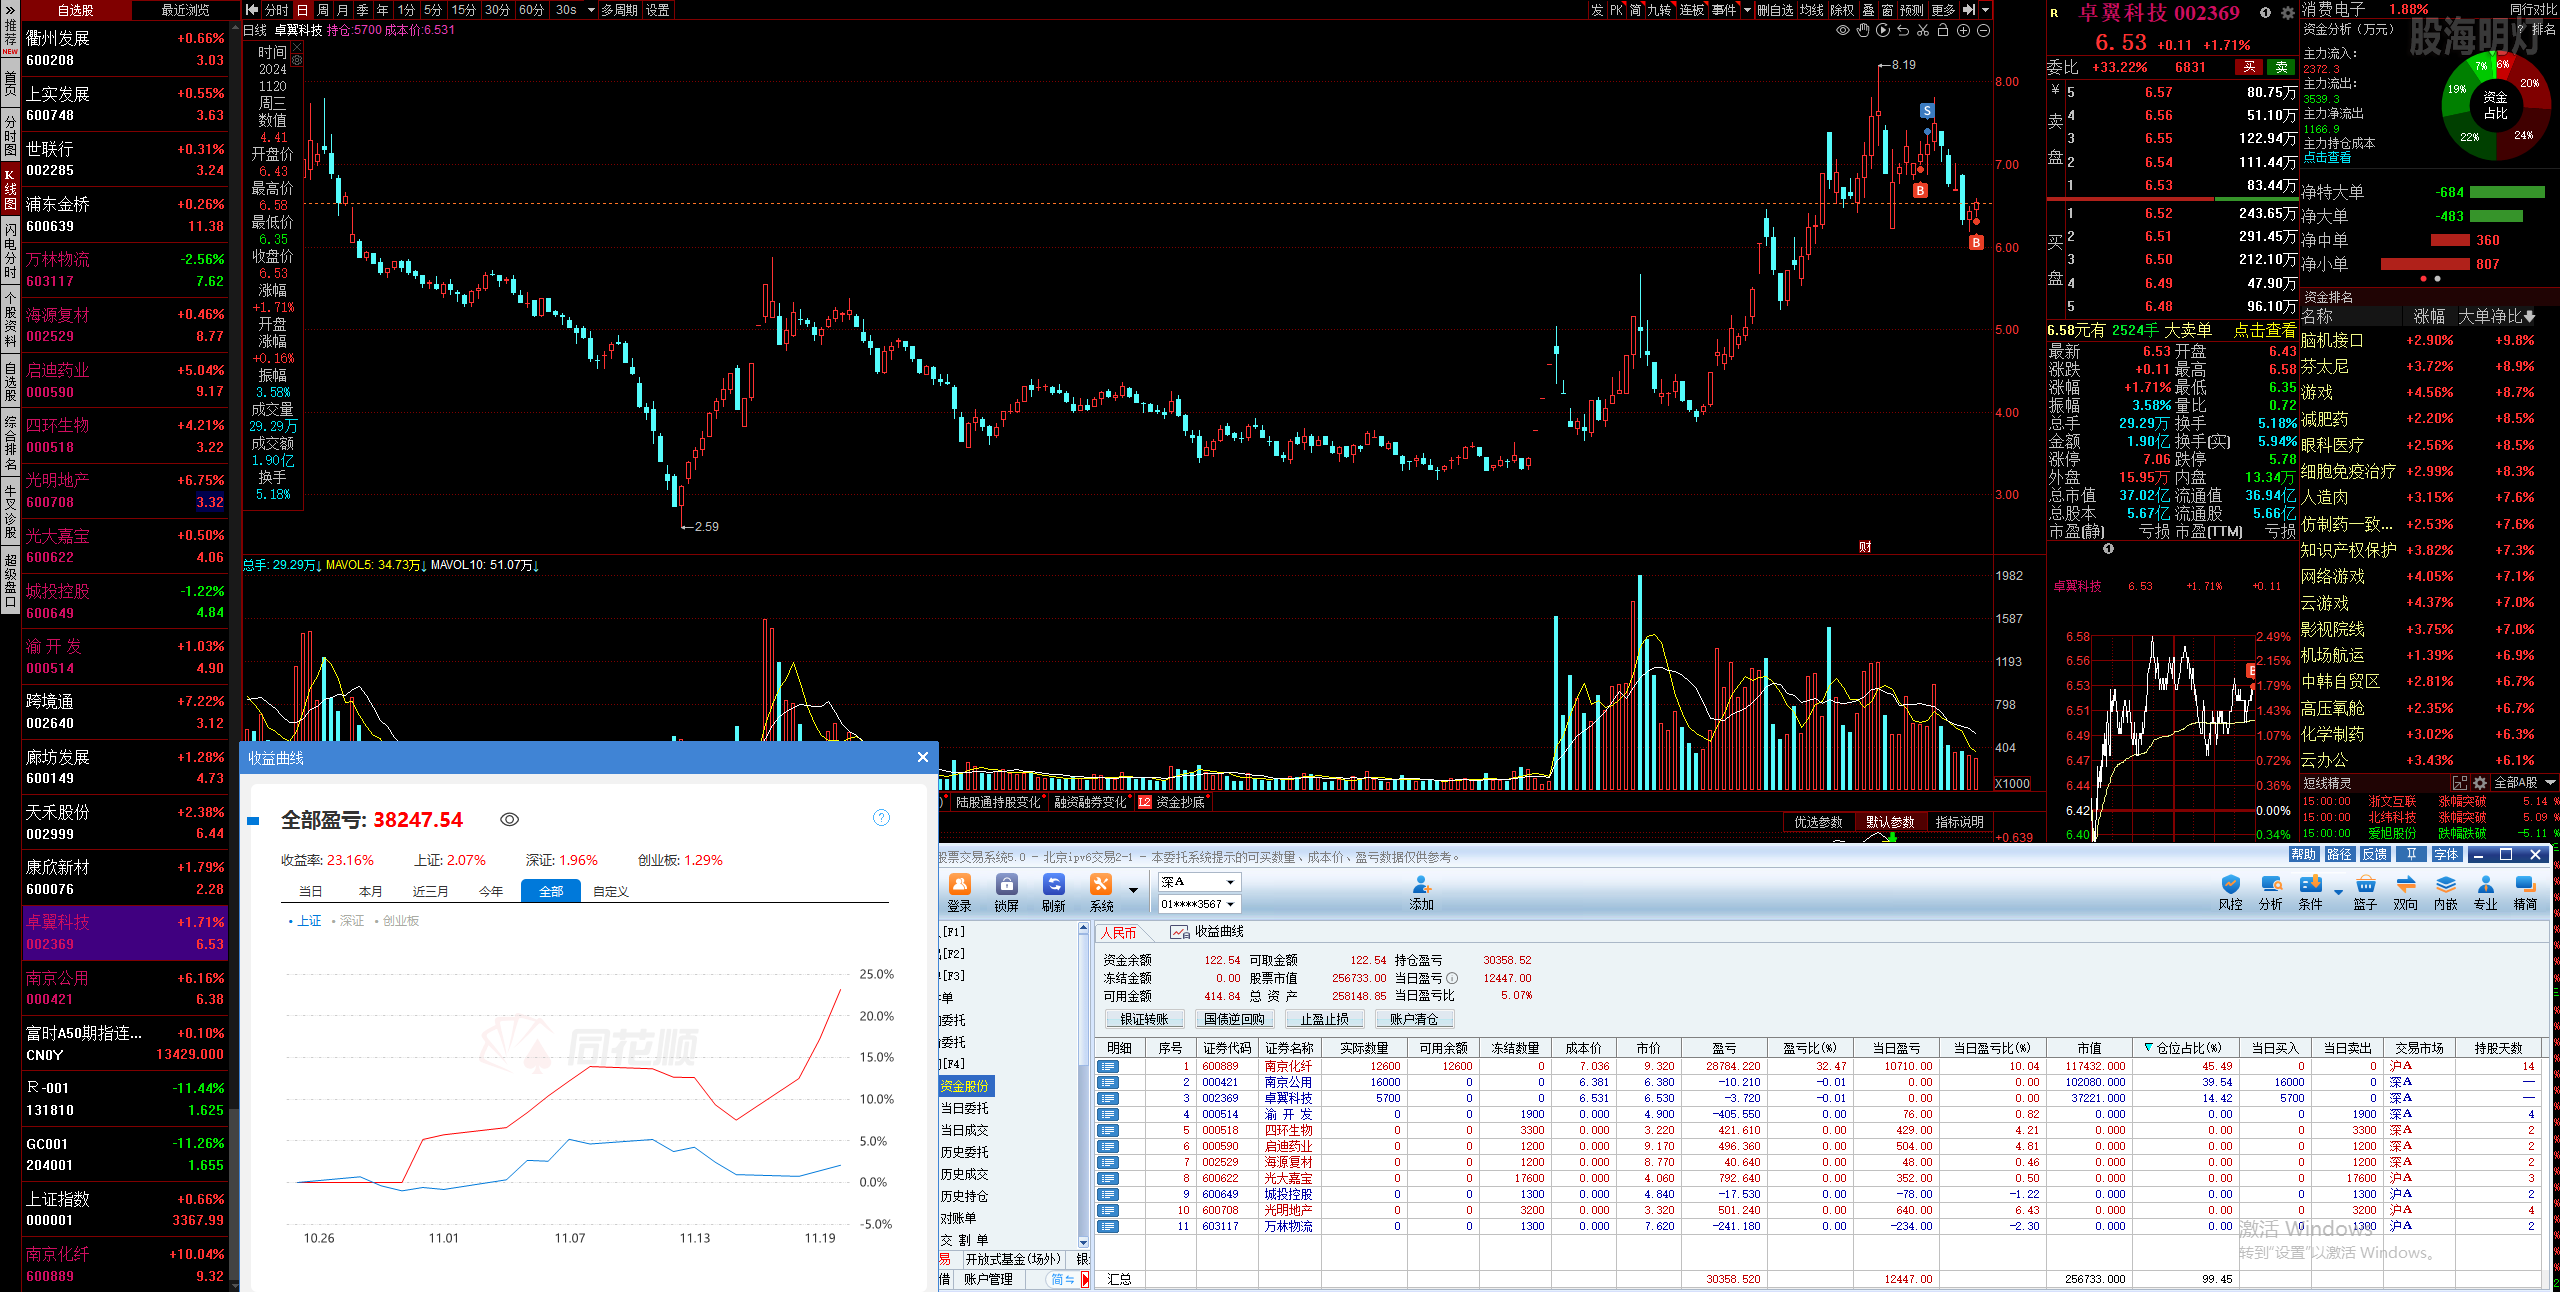Click the 刷新 refresh icon
Screen dimensions: 2560x1292
point(1053,892)
